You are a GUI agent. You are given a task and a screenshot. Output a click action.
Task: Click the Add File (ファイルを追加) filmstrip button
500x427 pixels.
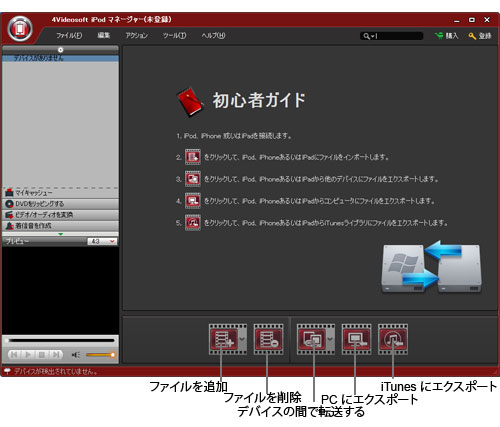click(x=224, y=339)
